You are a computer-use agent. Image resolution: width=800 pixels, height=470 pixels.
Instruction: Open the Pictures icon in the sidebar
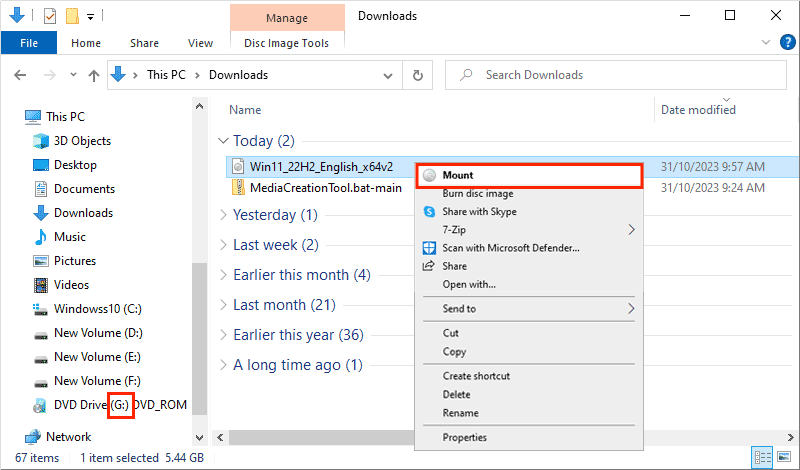(41, 261)
